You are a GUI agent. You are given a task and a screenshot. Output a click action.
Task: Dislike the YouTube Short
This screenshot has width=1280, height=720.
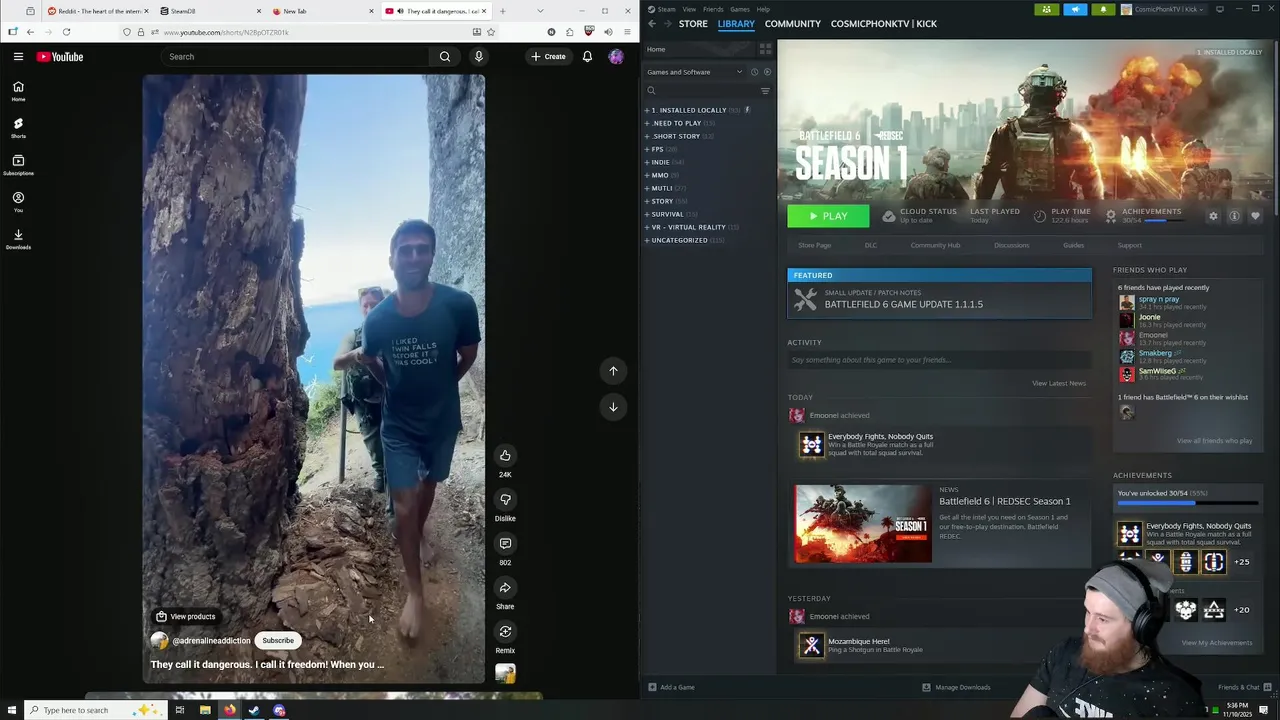click(505, 499)
